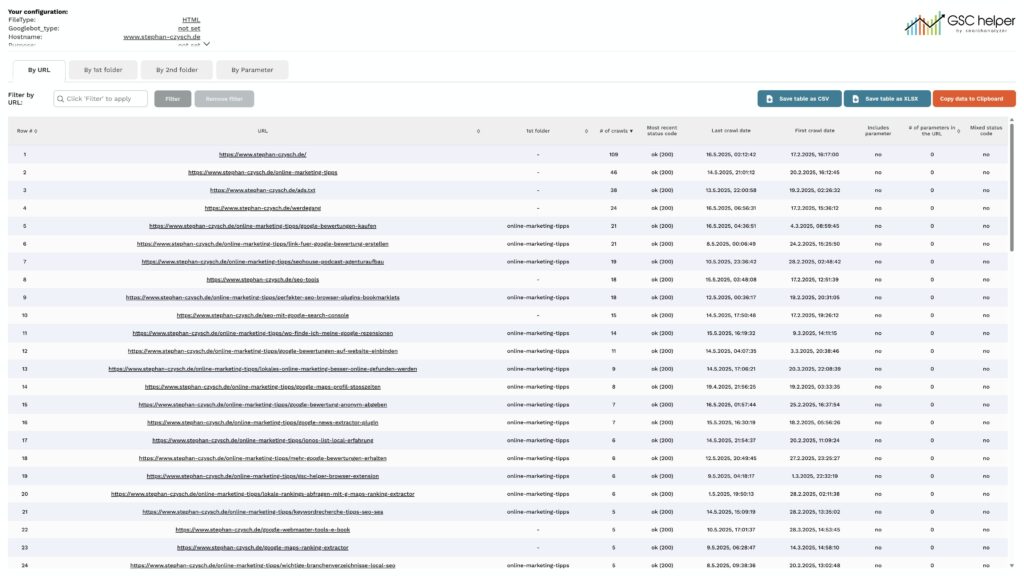Save table as XLSX
Viewport: 1024px width, 576px height.
pyautogui.click(x=887, y=99)
